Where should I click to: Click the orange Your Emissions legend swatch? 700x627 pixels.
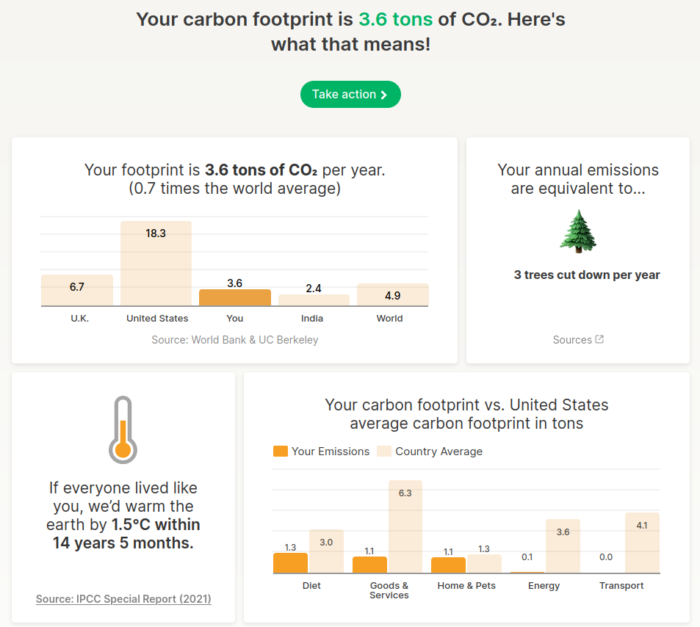tap(280, 451)
